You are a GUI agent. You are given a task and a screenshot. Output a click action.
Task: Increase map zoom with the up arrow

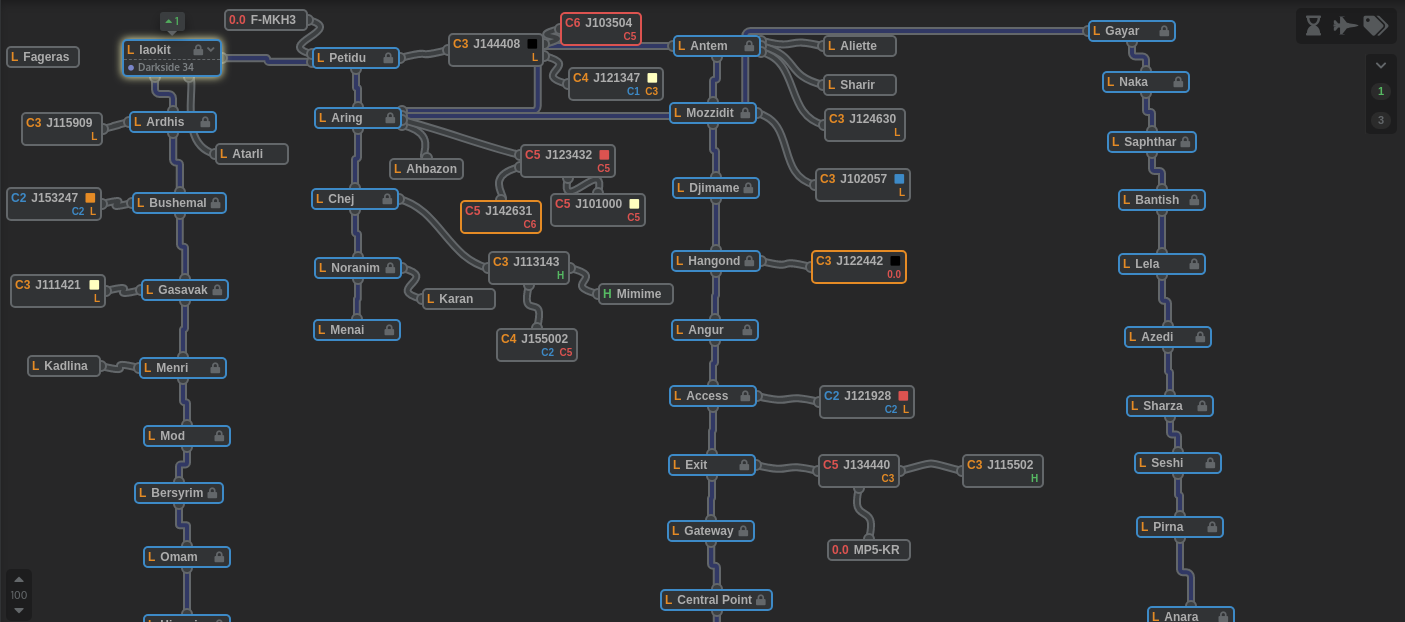point(19,579)
